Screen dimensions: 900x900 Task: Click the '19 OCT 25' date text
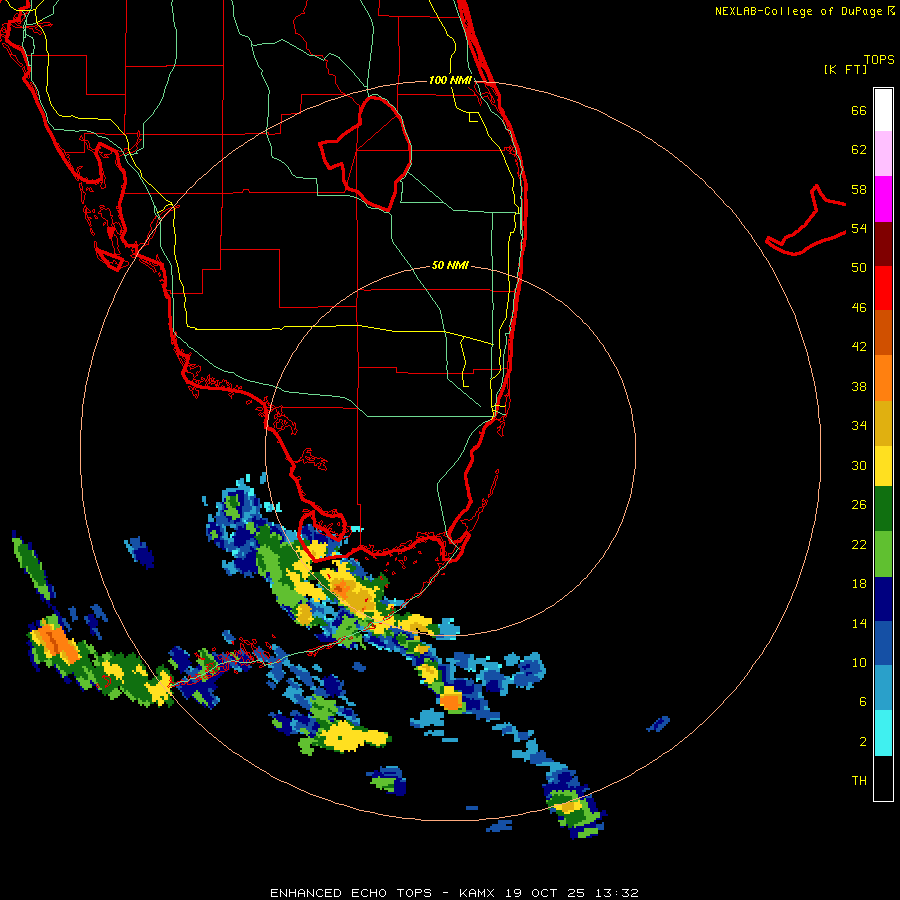pyautogui.click(x=545, y=893)
